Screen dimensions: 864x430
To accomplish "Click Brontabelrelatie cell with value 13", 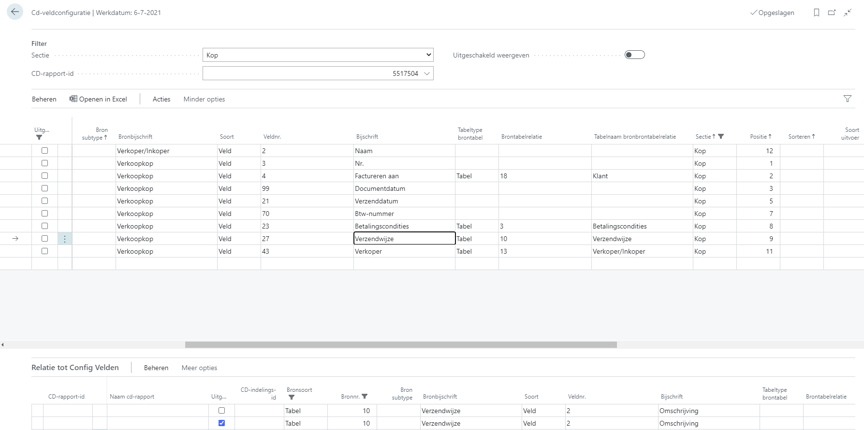I will [545, 251].
